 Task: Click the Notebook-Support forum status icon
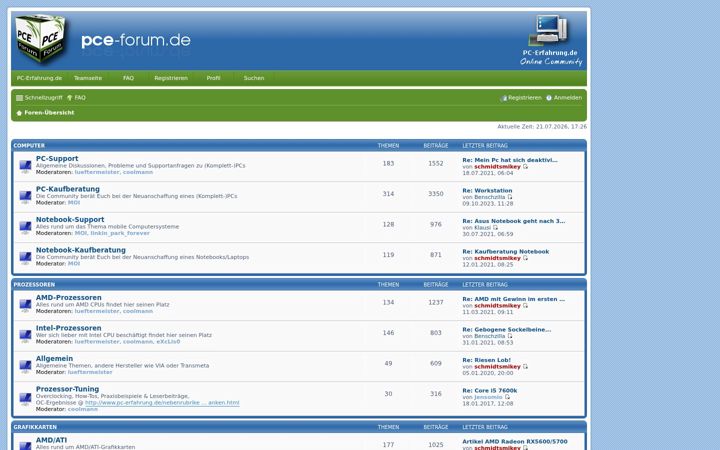coord(25,227)
